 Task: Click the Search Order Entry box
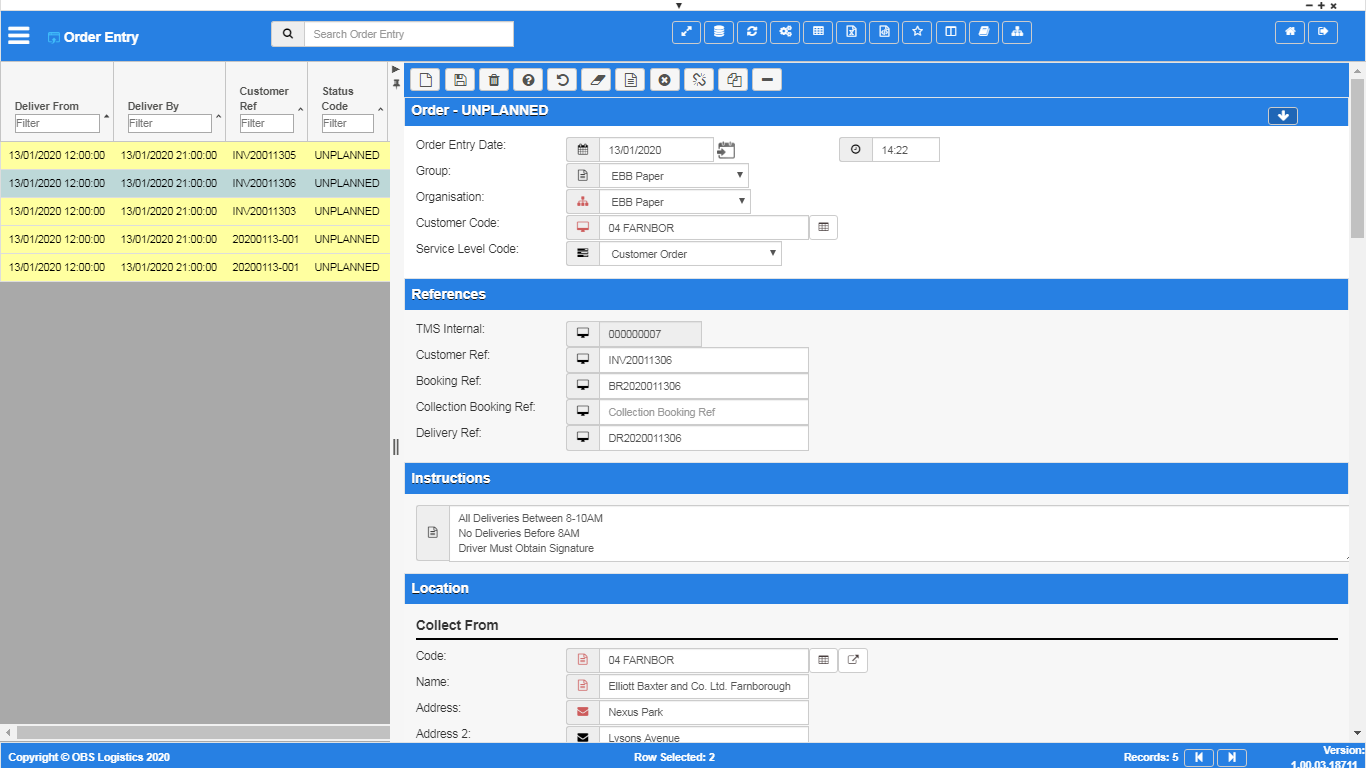tap(409, 34)
